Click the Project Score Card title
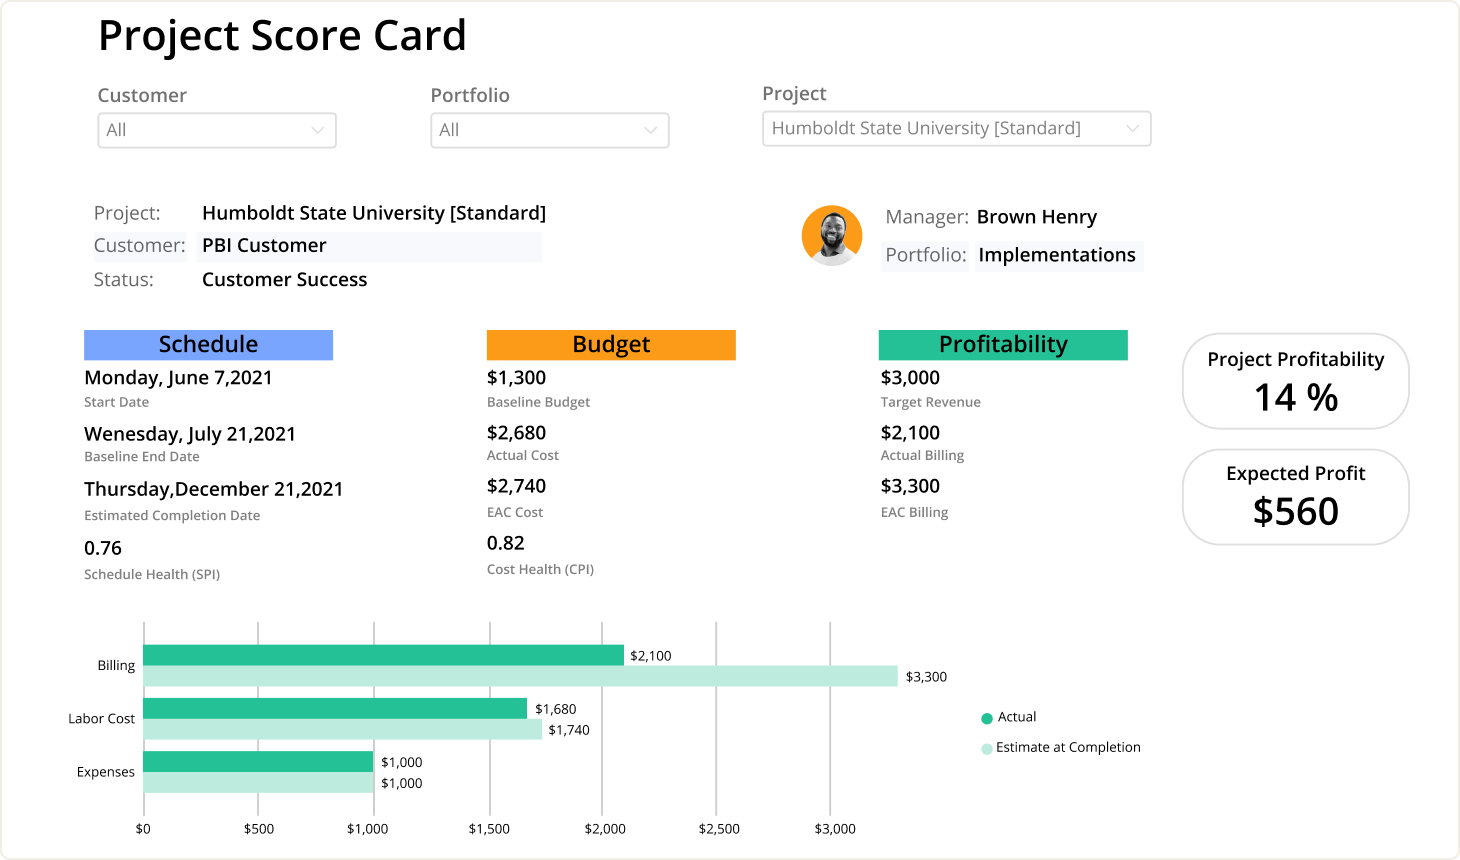1460x860 pixels. pyautogui.click(x=282, y=35)
